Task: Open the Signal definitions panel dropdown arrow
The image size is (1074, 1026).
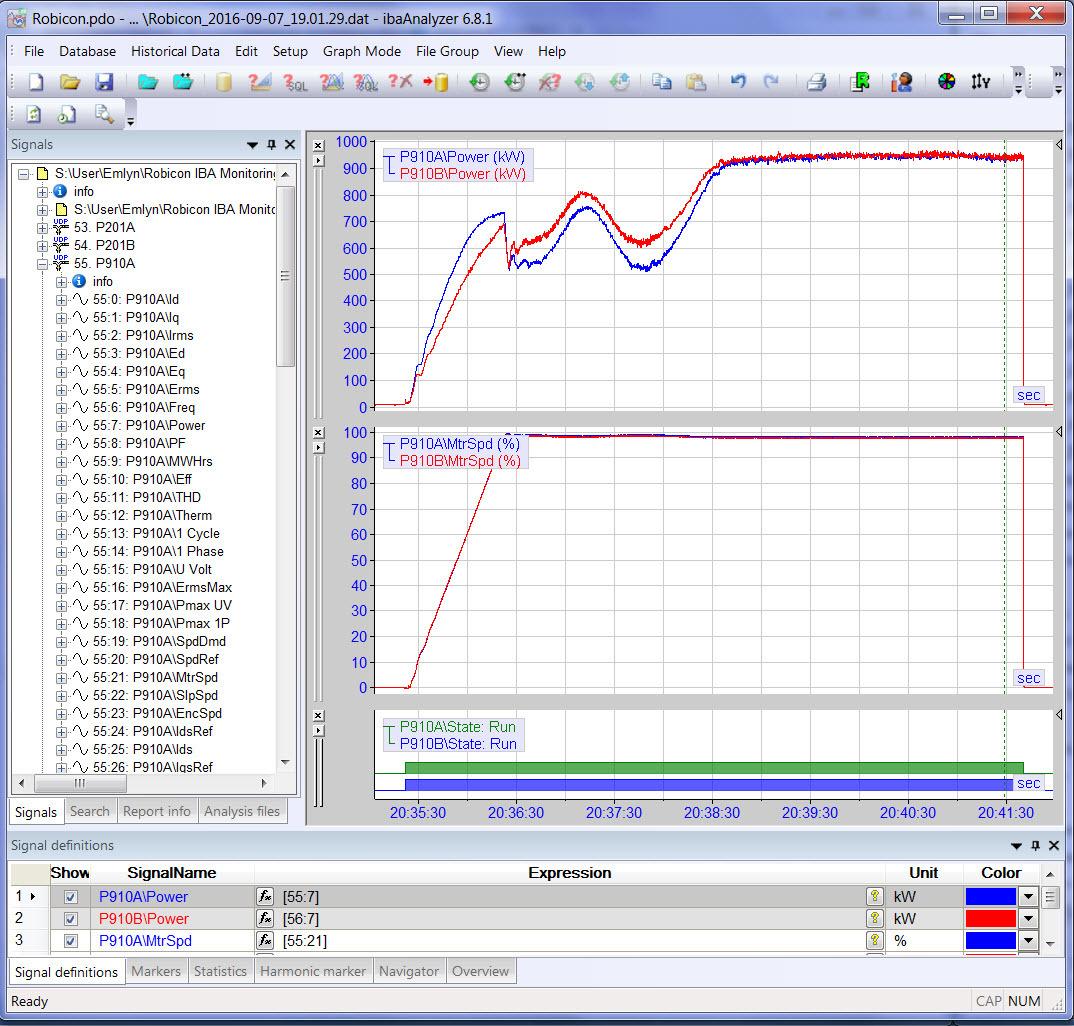Action: coord(1016,846)
